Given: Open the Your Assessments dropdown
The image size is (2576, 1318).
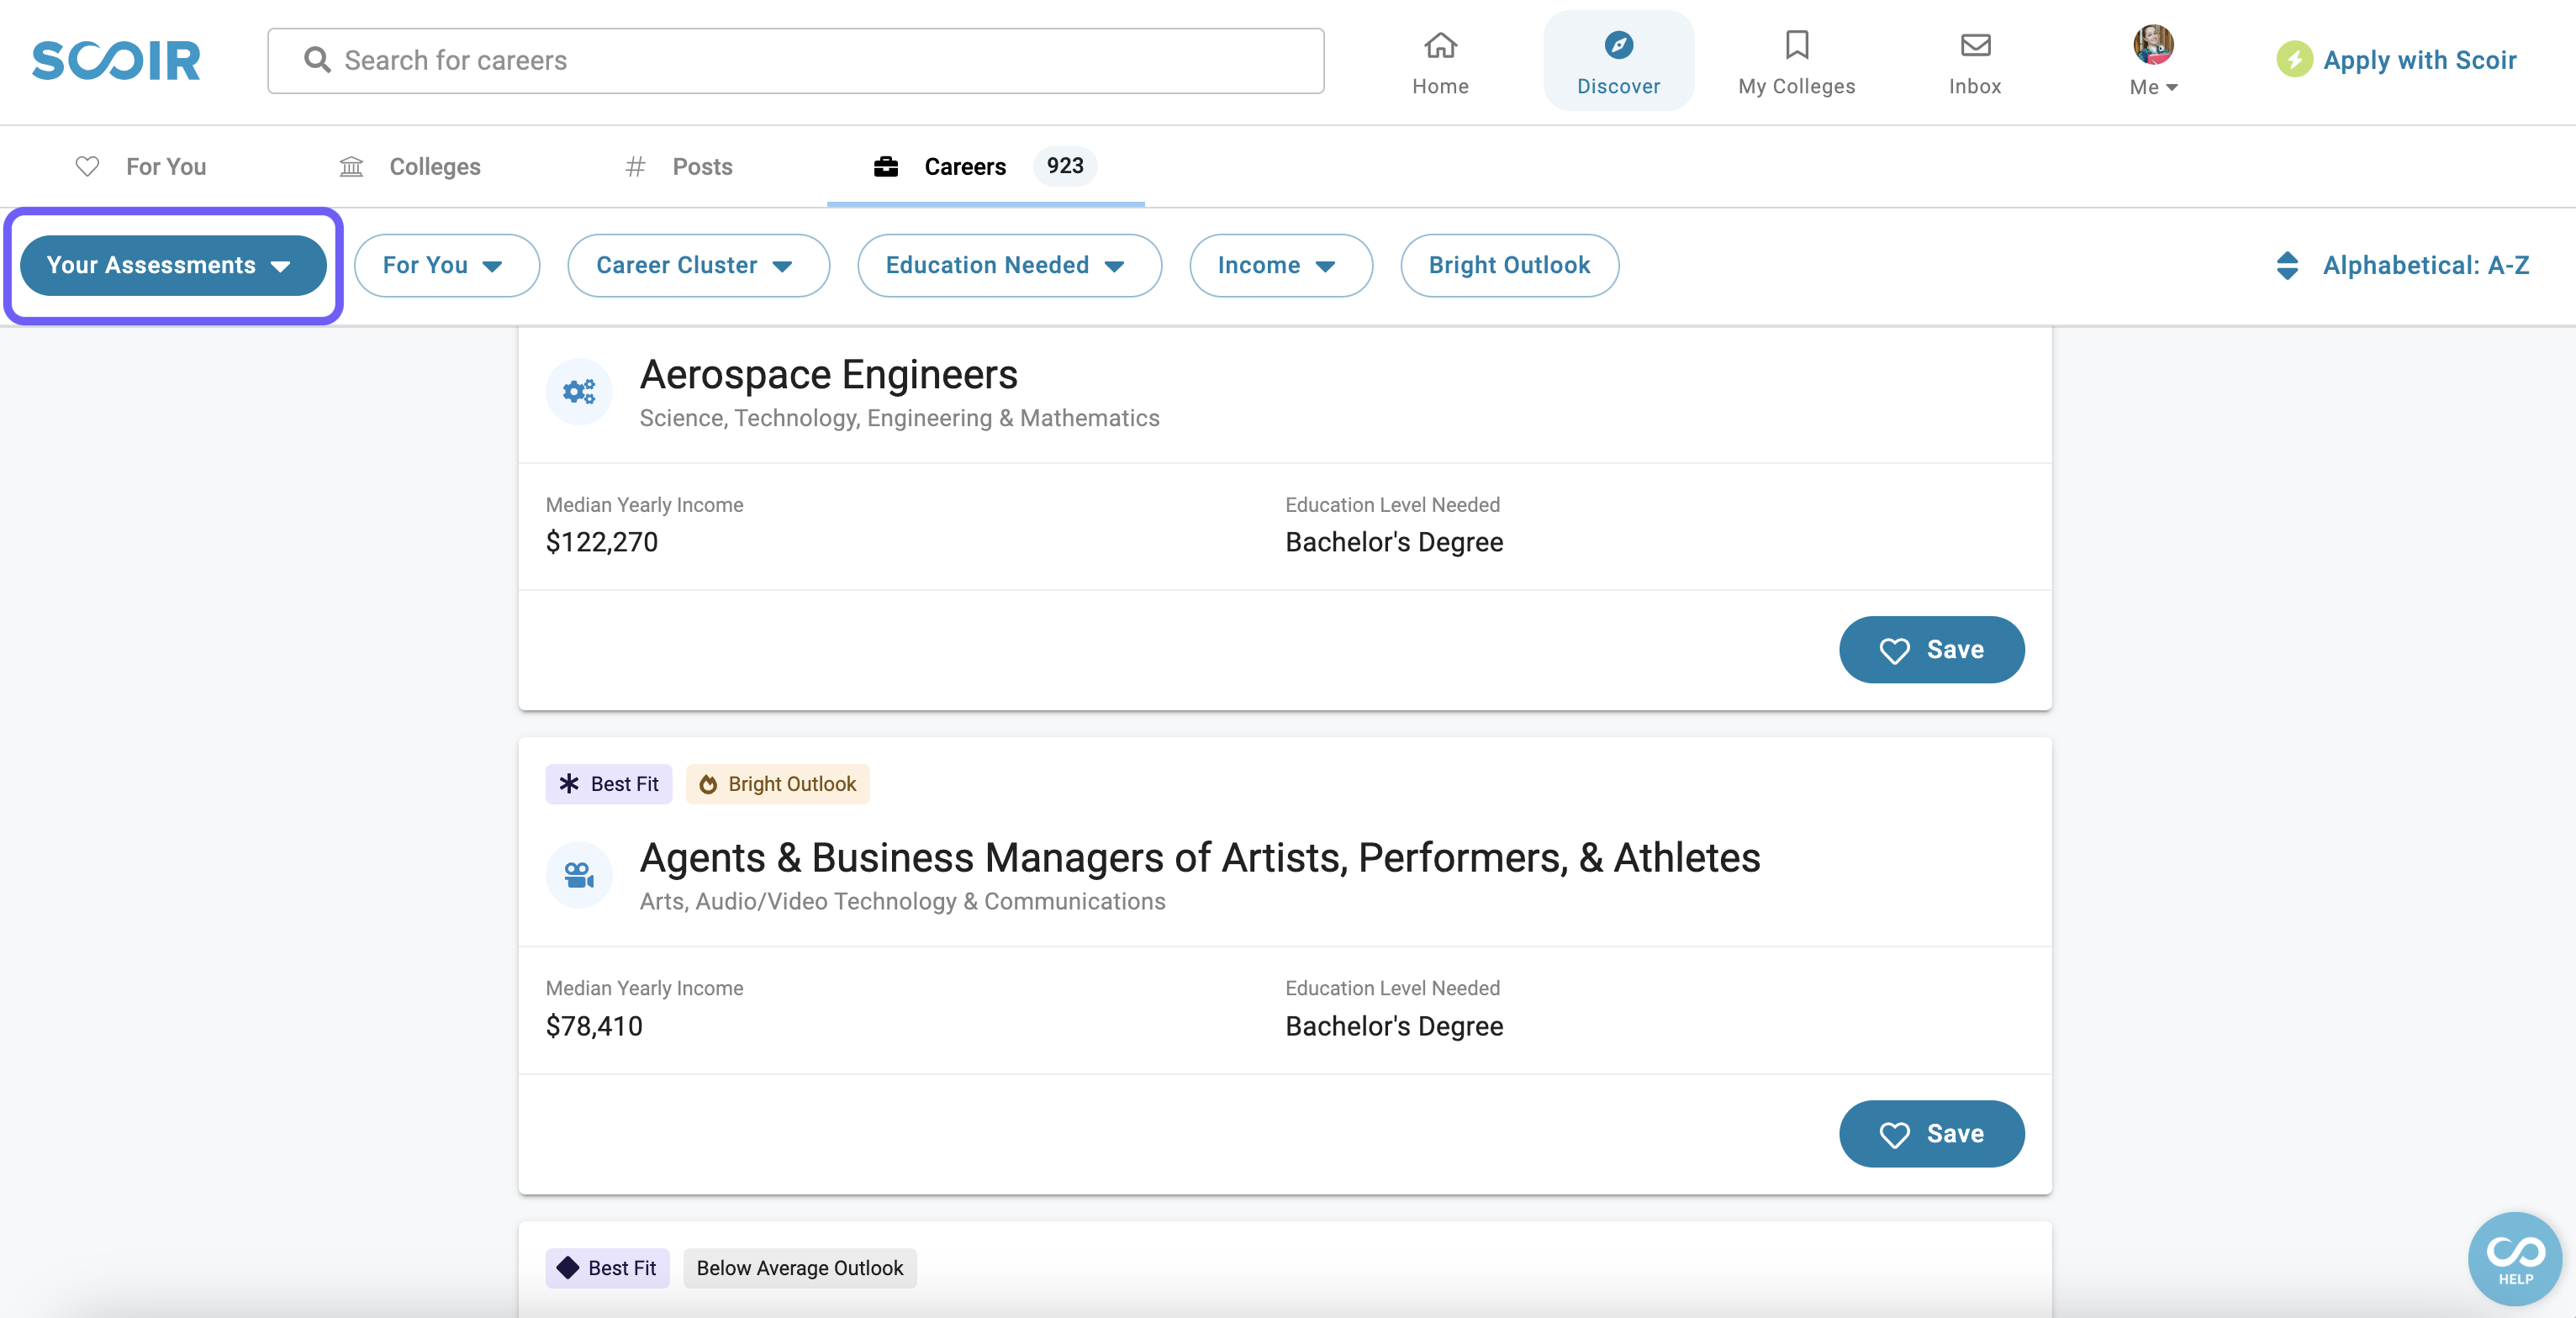Looking at the screenshot, I should tap(173, 265).
